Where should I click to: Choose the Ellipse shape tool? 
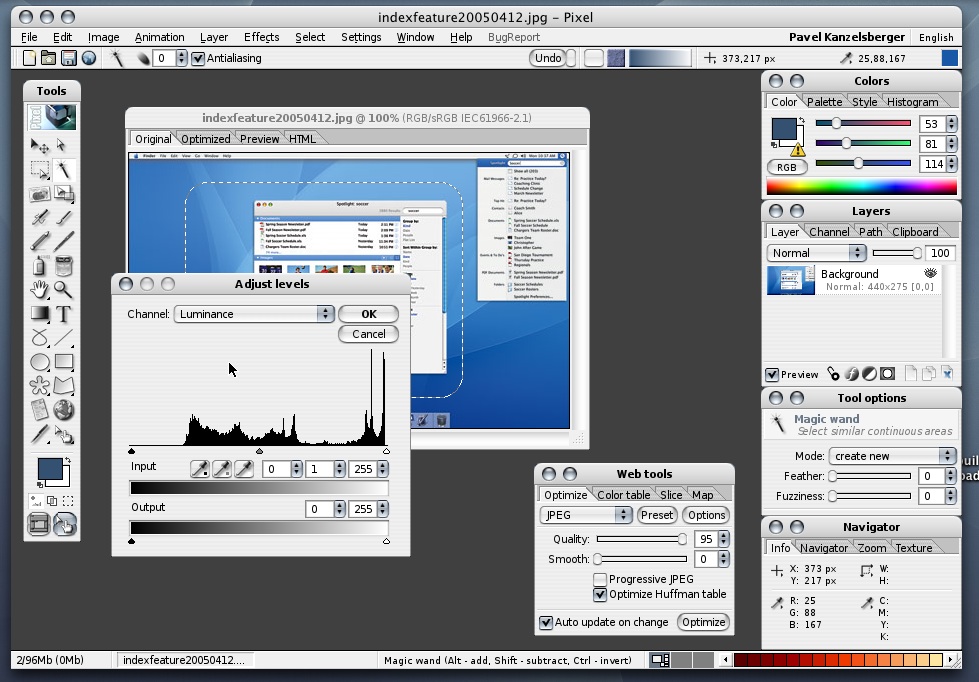(39, 362)
